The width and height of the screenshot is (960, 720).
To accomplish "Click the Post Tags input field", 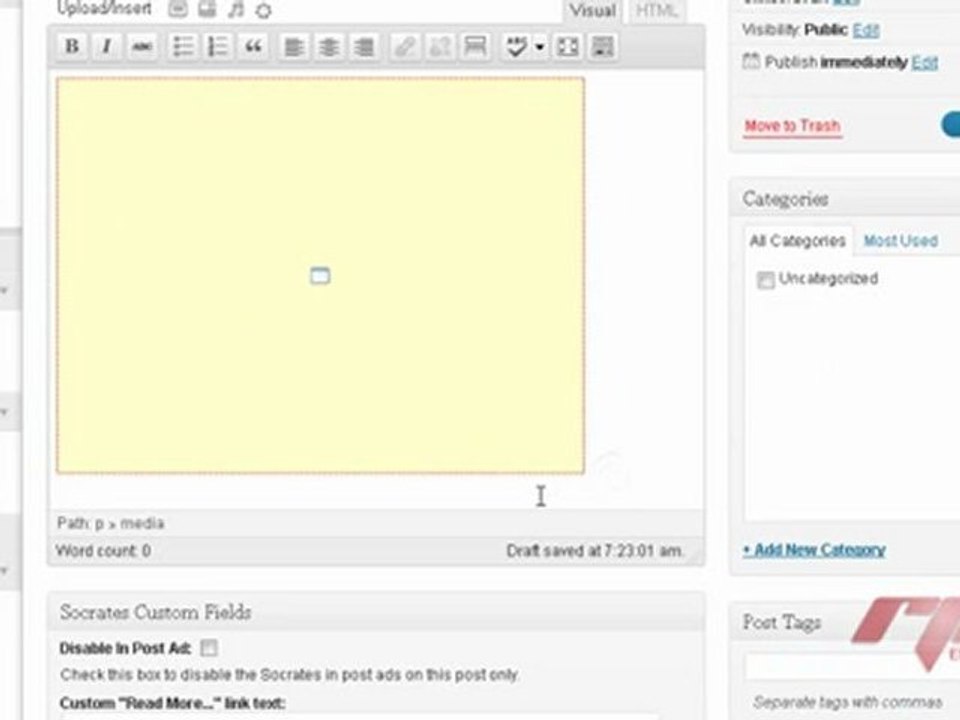I will click(852, 667).
